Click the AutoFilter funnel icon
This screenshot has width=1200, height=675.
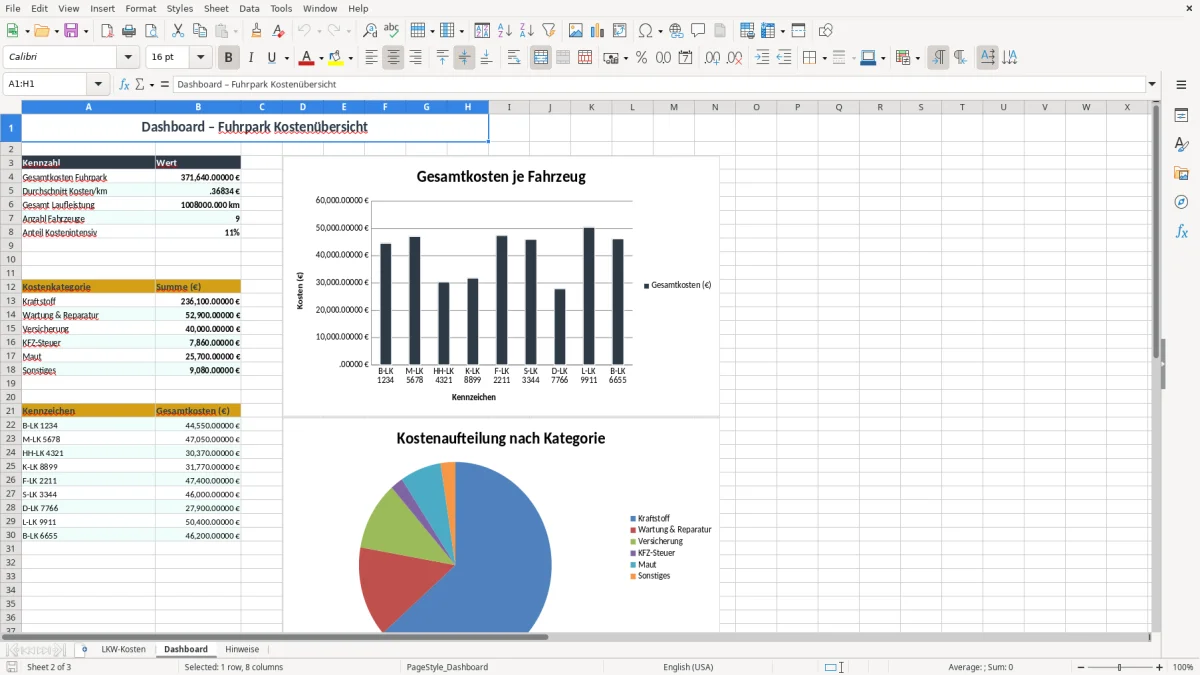[x=548, y=31]
